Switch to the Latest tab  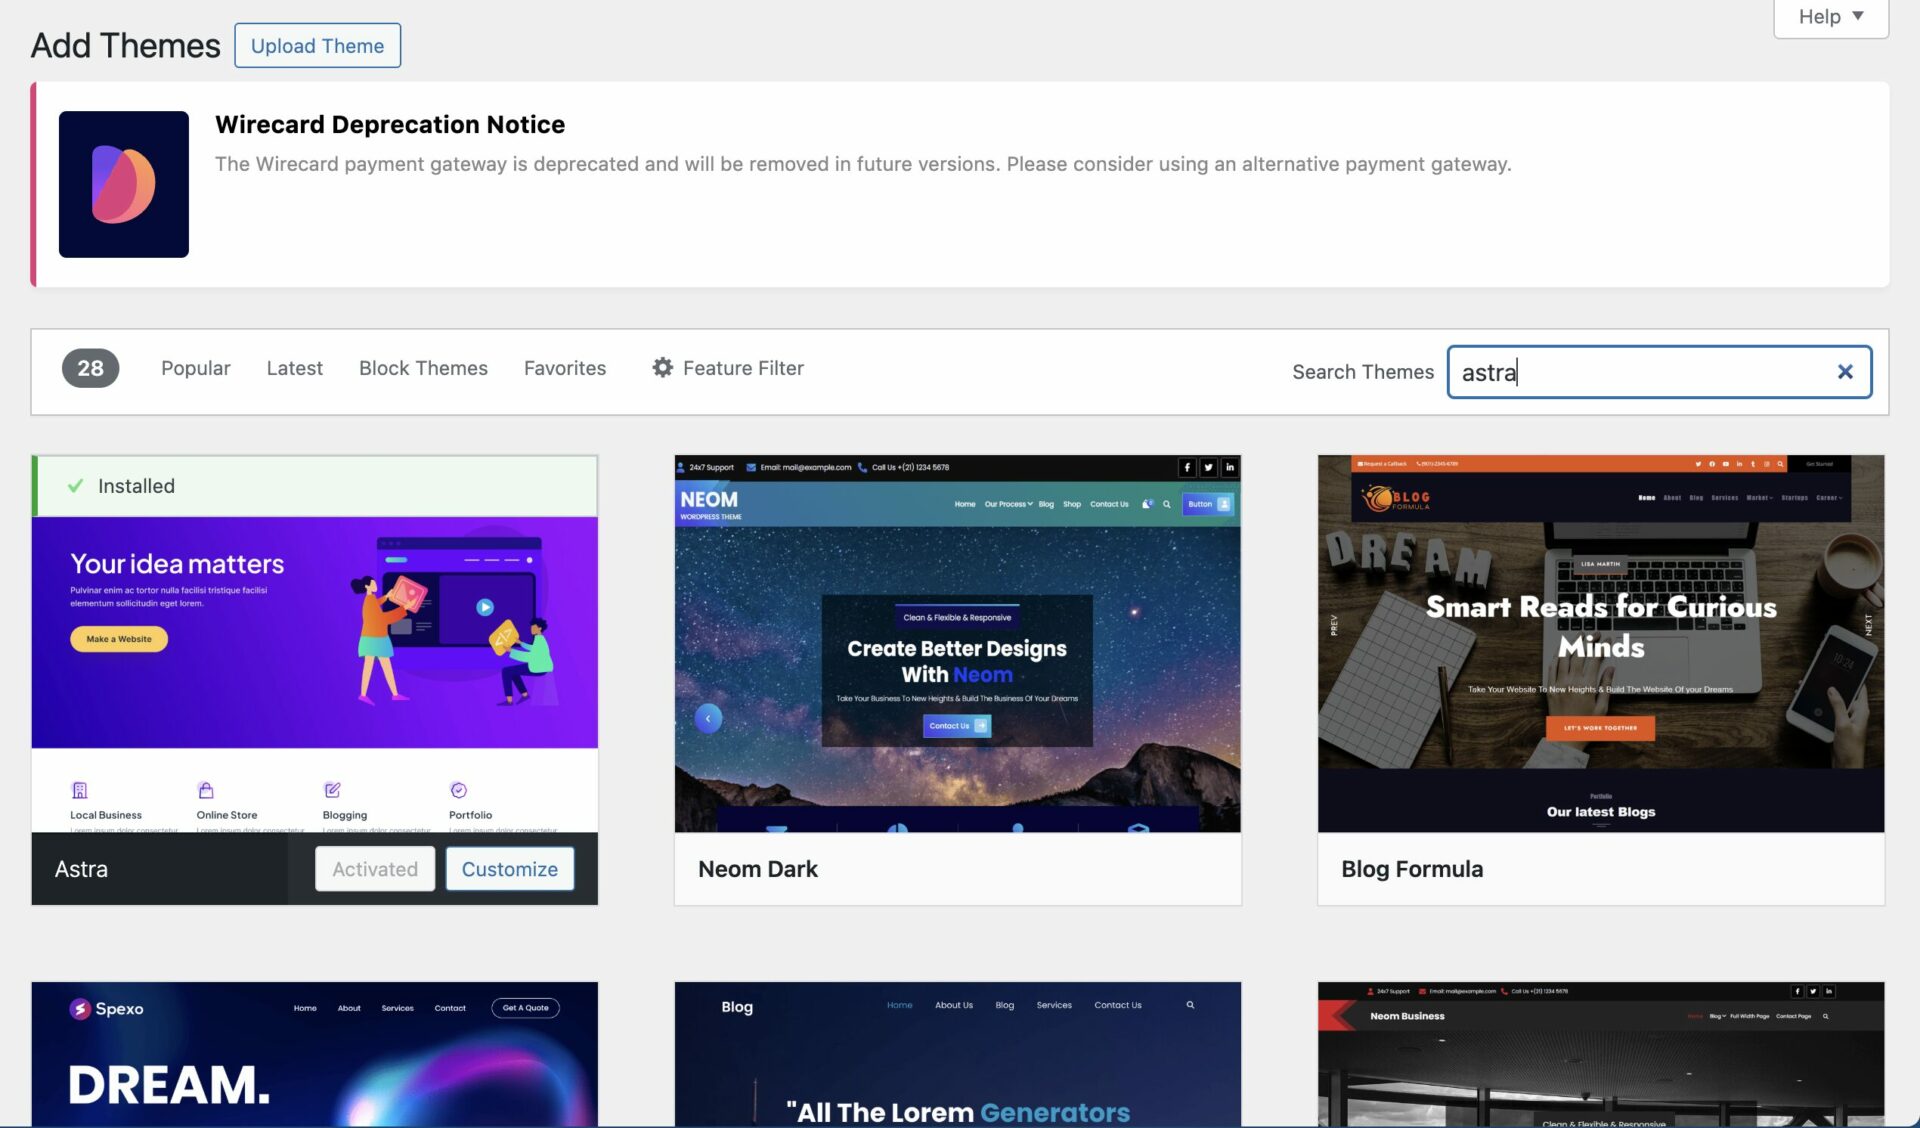pos(294,368)
